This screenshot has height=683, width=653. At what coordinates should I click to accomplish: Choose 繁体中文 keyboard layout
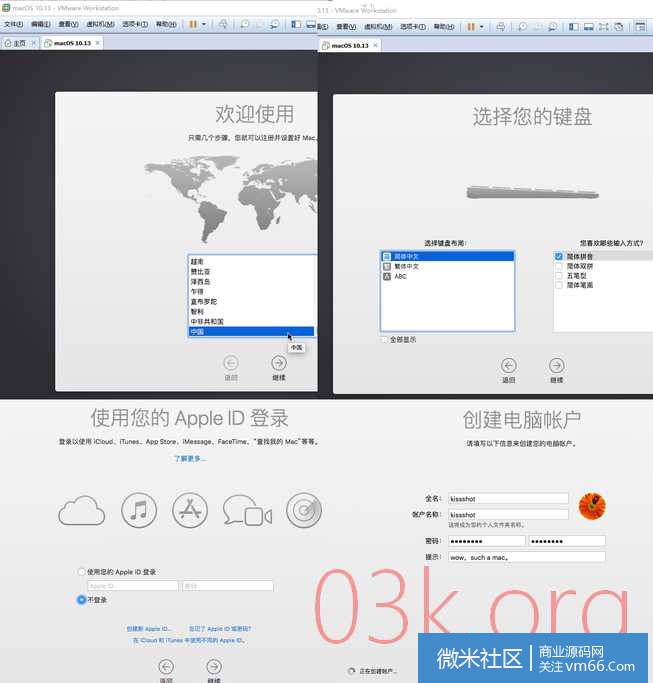pos(447,266)
